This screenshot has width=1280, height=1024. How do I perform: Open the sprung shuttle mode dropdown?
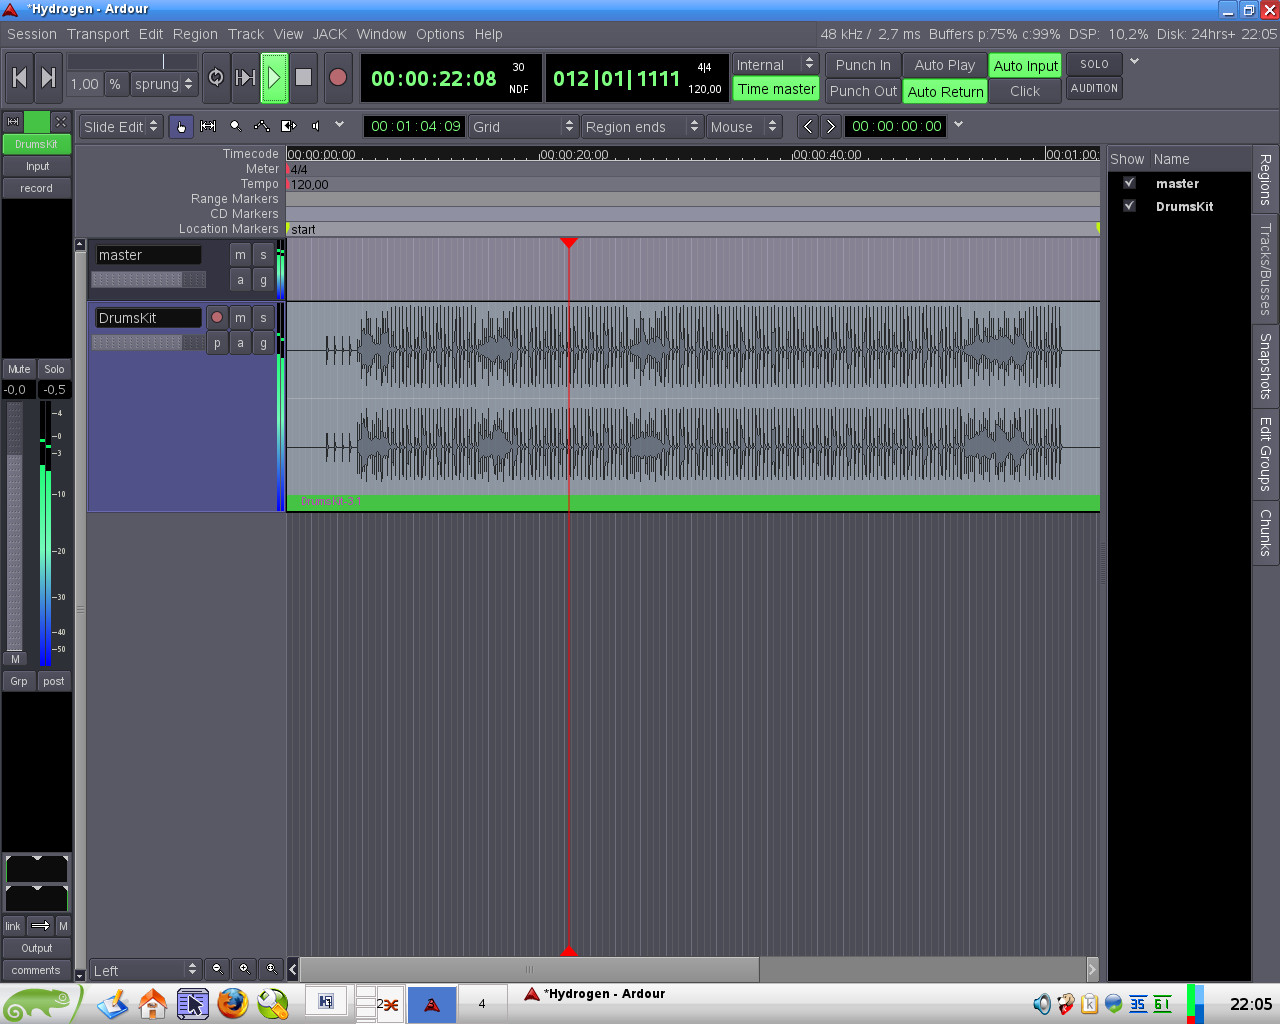pyautogui.click(x=164, y=84)
